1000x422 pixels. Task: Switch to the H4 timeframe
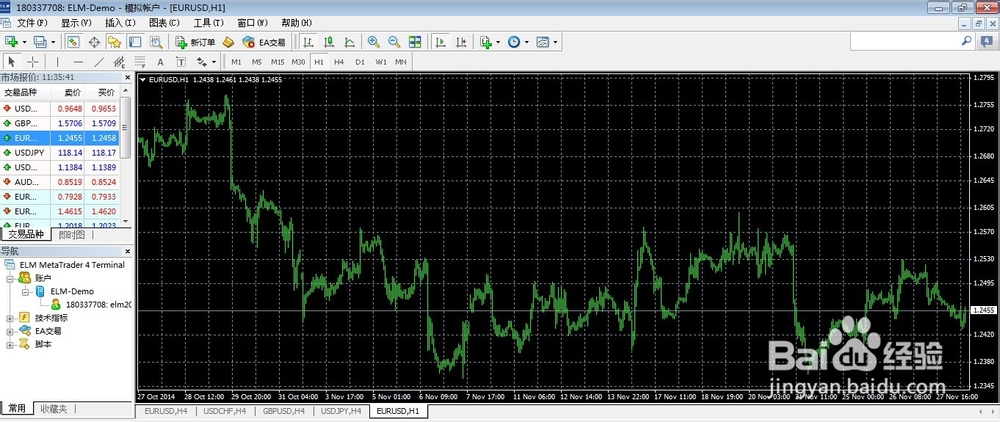[x=339, y=62]
